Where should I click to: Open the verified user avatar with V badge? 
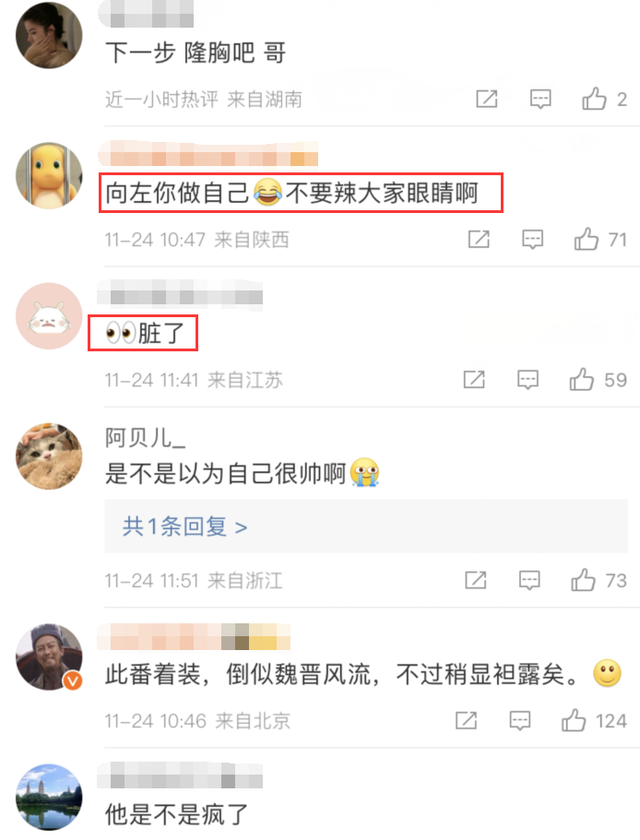49,656
